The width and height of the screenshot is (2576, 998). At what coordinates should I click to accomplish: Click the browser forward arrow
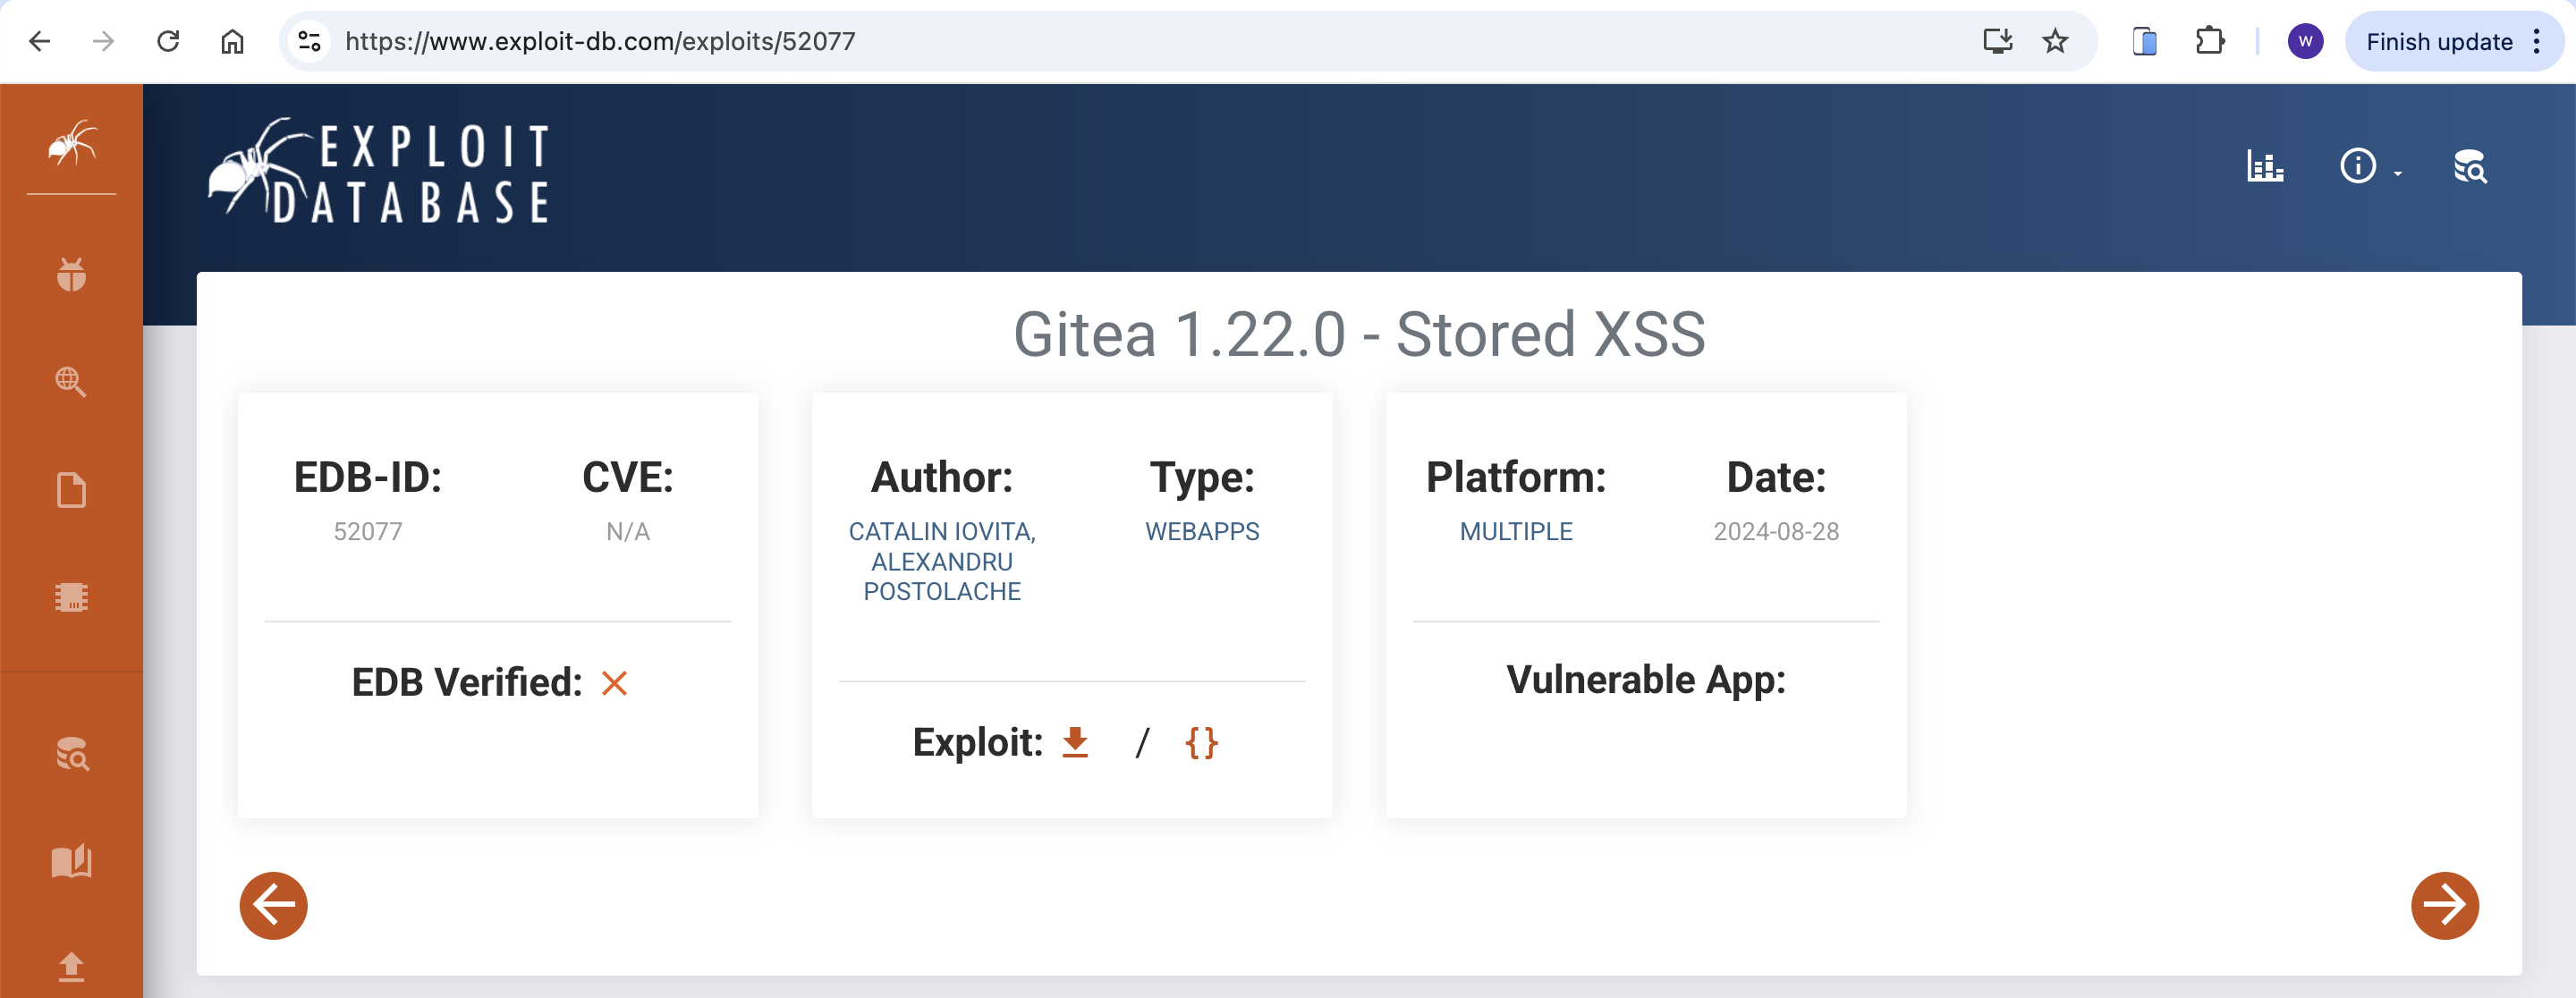click(103, 41)
